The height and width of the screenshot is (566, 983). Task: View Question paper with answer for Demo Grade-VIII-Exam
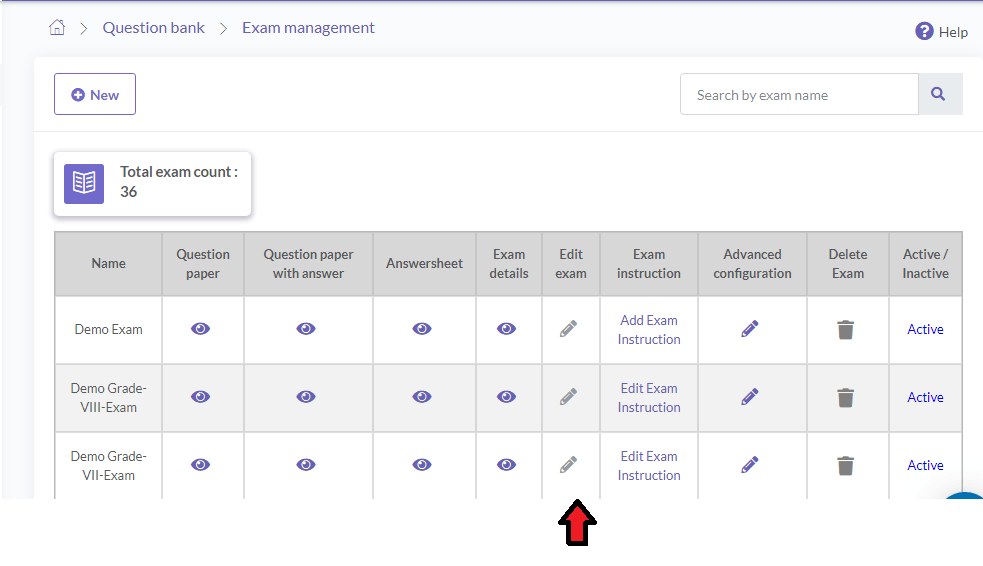306,397
